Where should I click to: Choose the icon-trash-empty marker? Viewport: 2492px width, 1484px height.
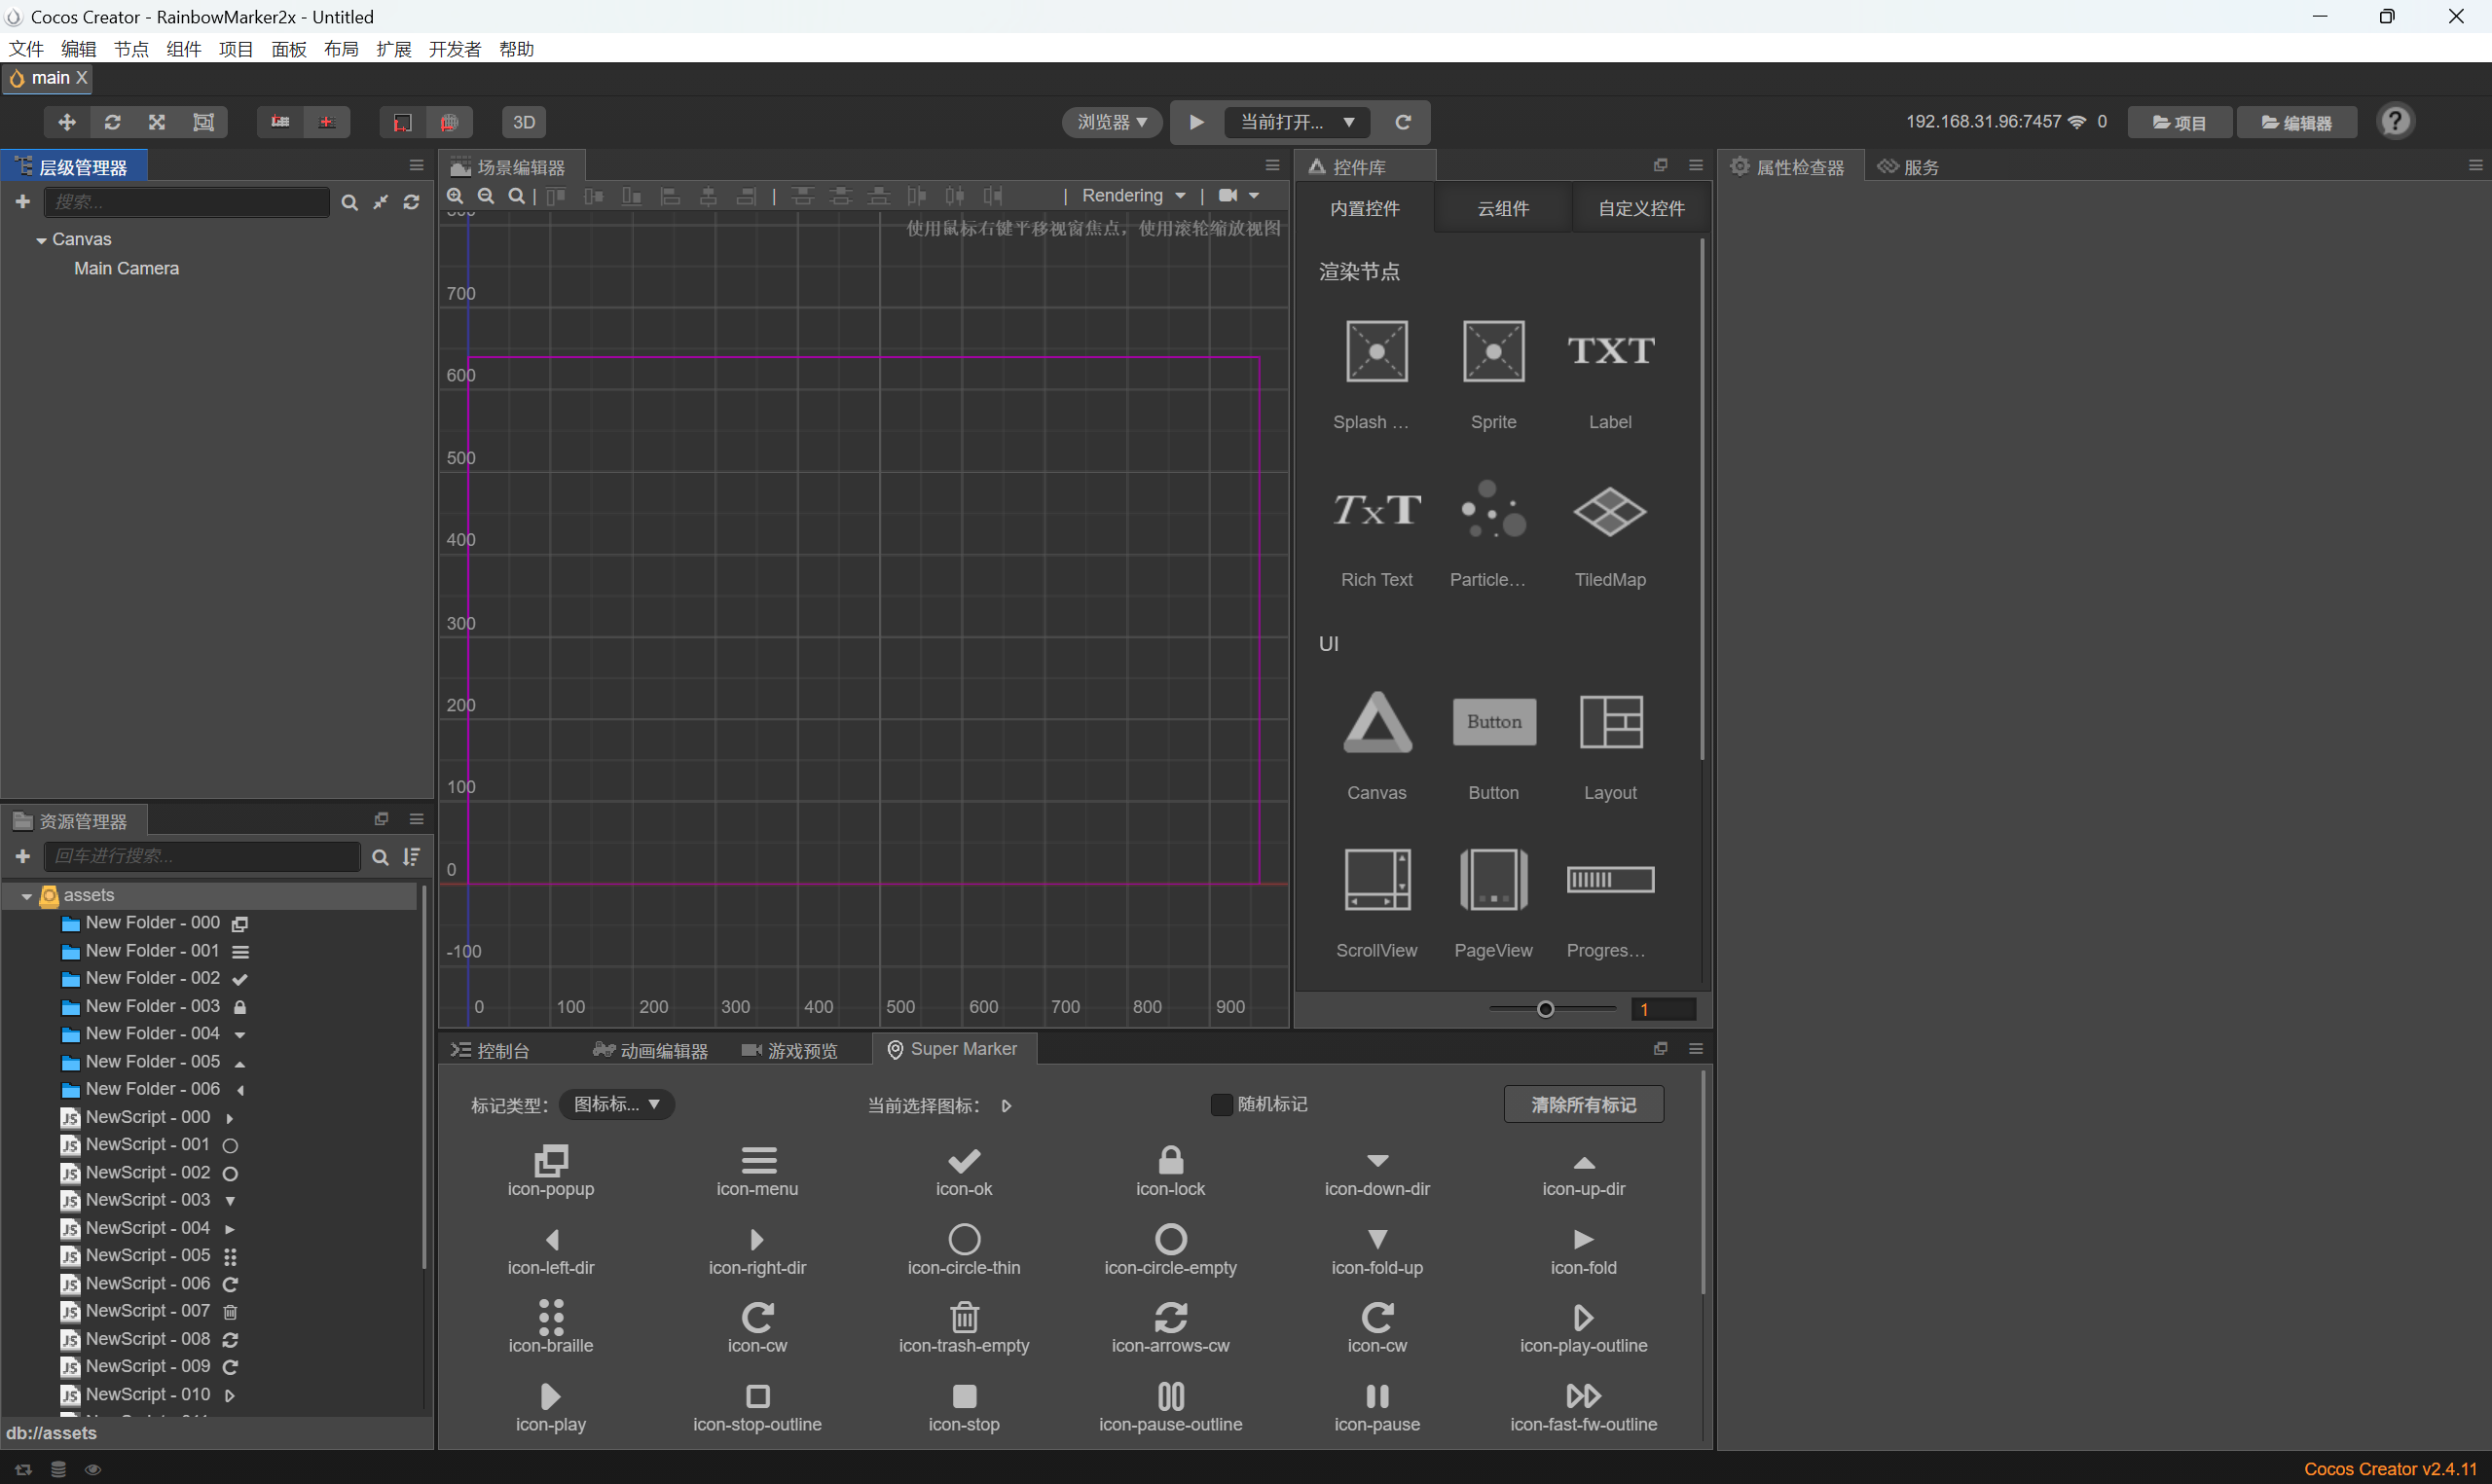coord(964,1318)
